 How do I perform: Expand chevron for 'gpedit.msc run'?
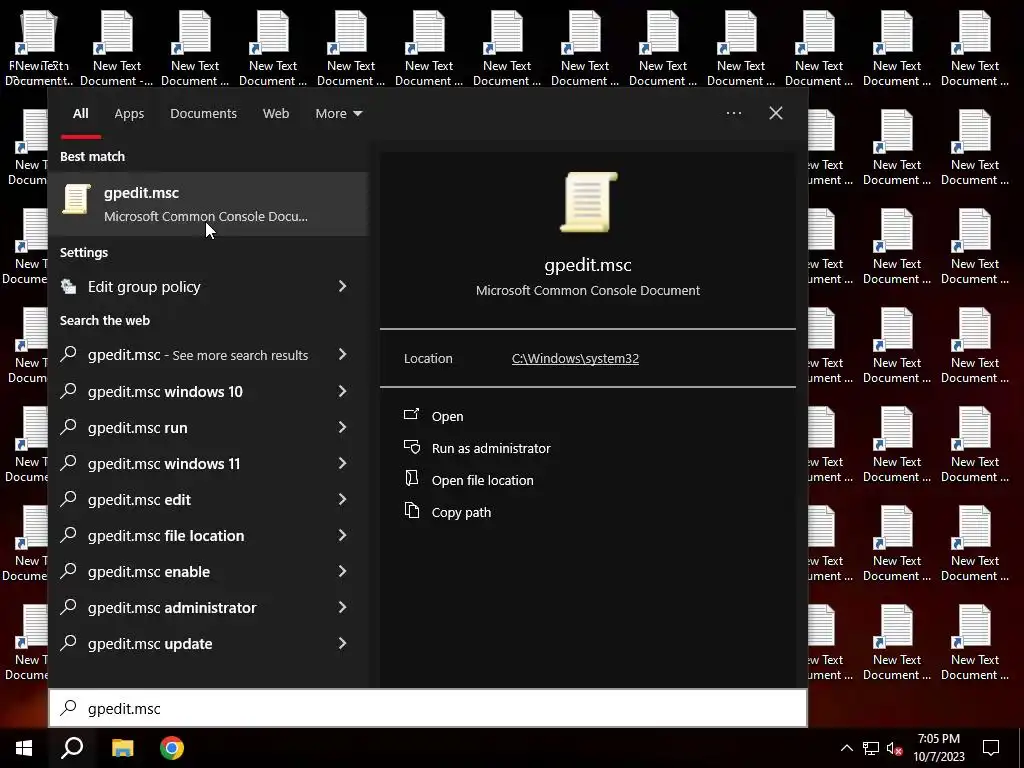[x=342, y=427]
